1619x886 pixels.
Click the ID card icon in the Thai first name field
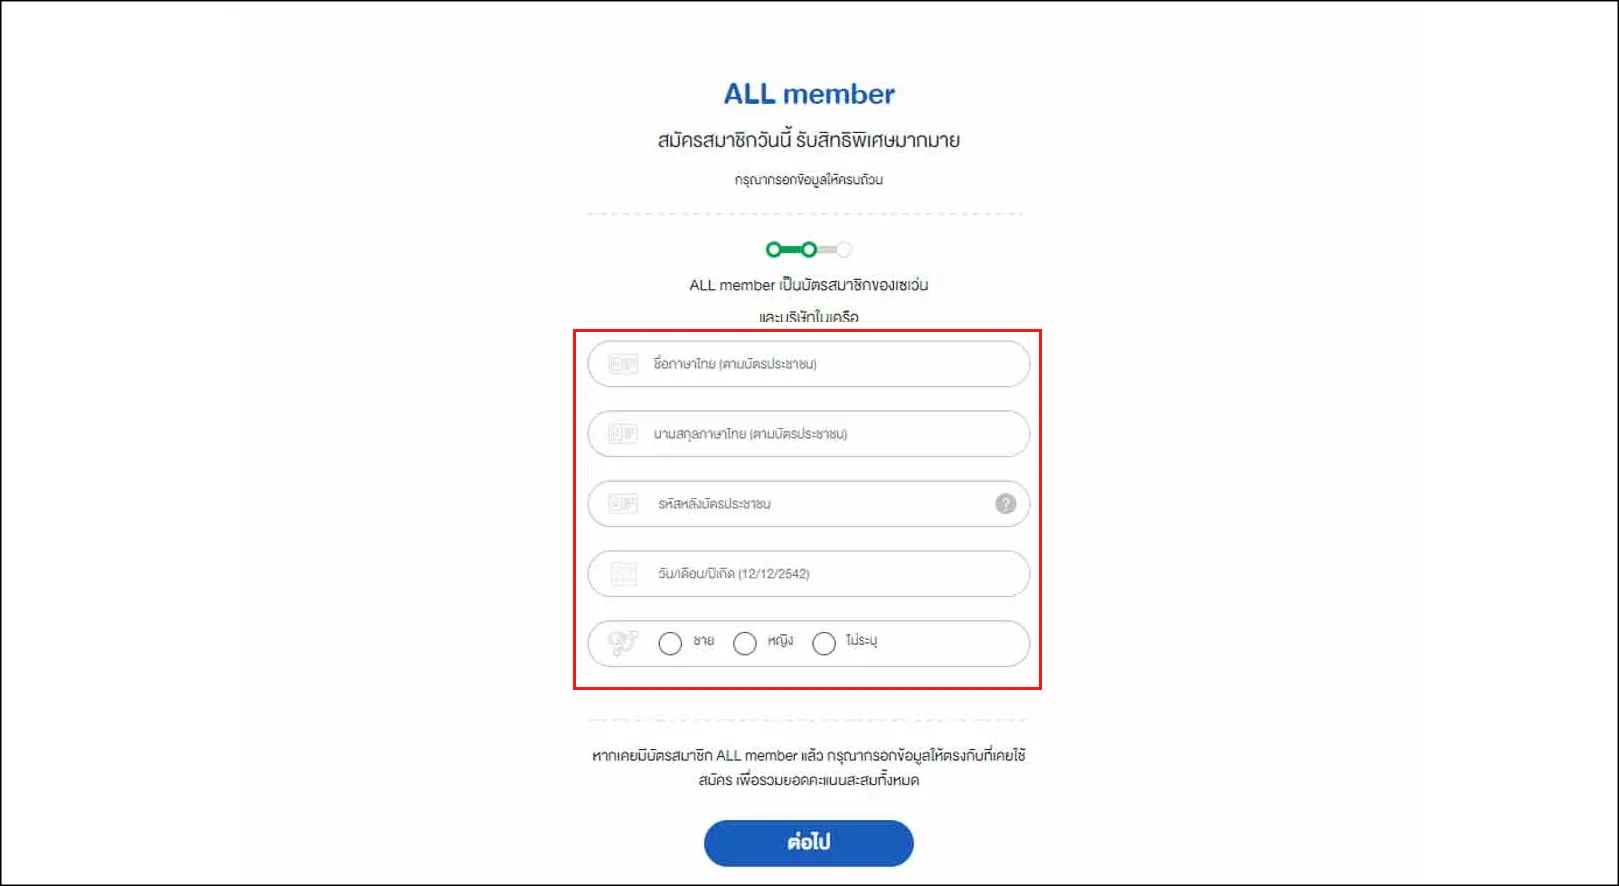coord(622,364)
